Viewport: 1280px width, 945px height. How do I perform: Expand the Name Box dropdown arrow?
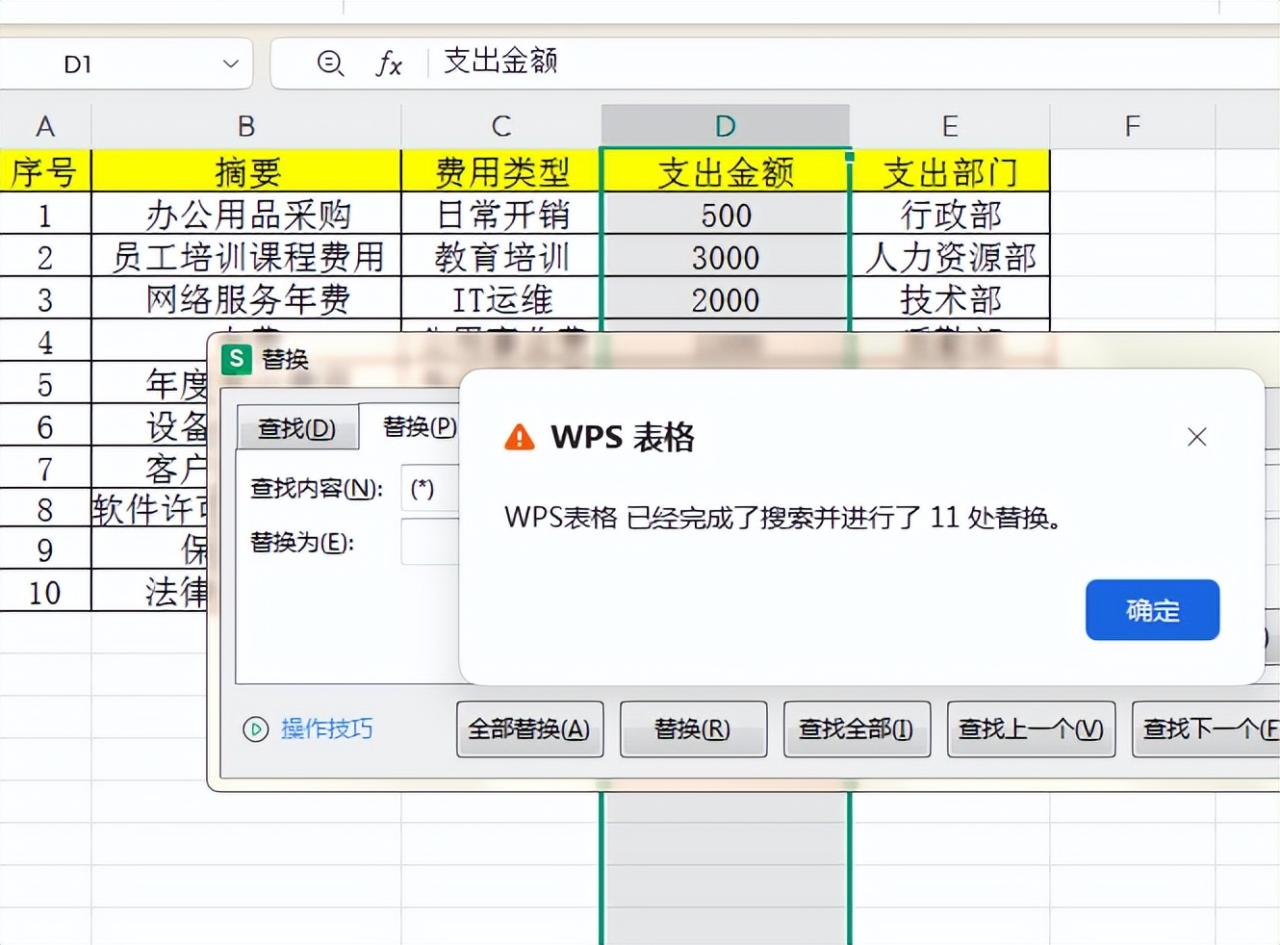(231, 64)
